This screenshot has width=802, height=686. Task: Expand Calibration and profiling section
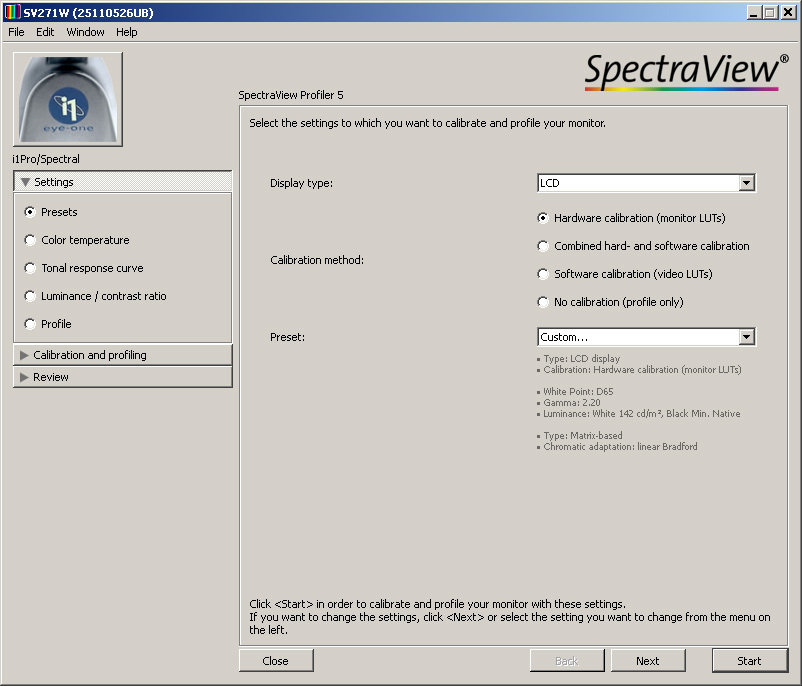(x=123, y=355)
